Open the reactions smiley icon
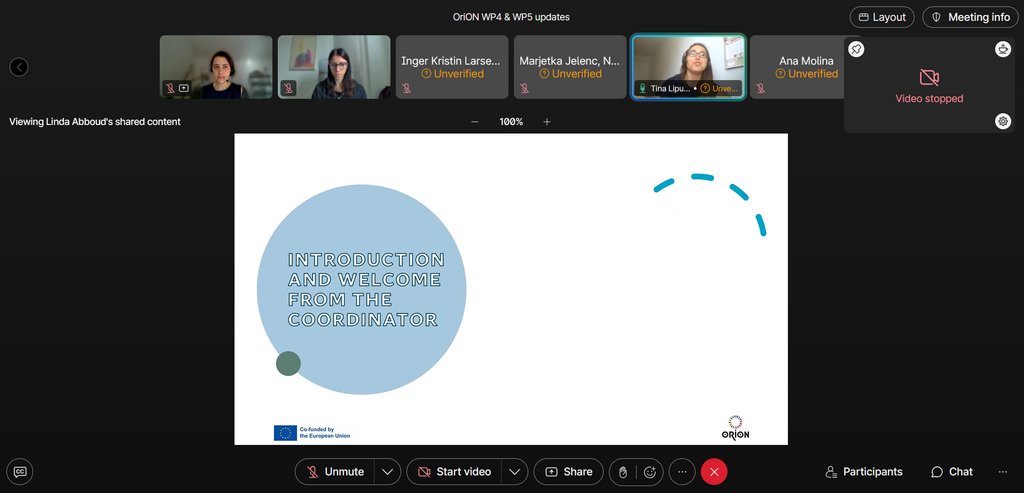 651,472
